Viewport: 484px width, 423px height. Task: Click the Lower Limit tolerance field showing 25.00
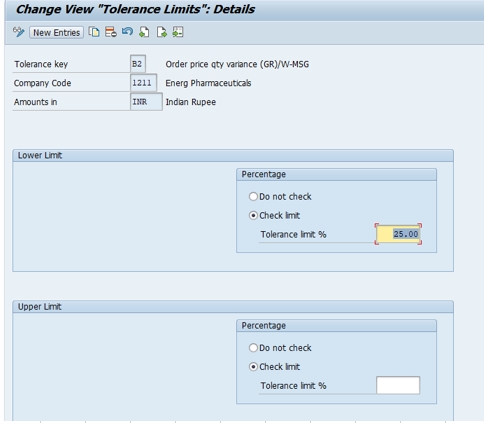point(398,234)
